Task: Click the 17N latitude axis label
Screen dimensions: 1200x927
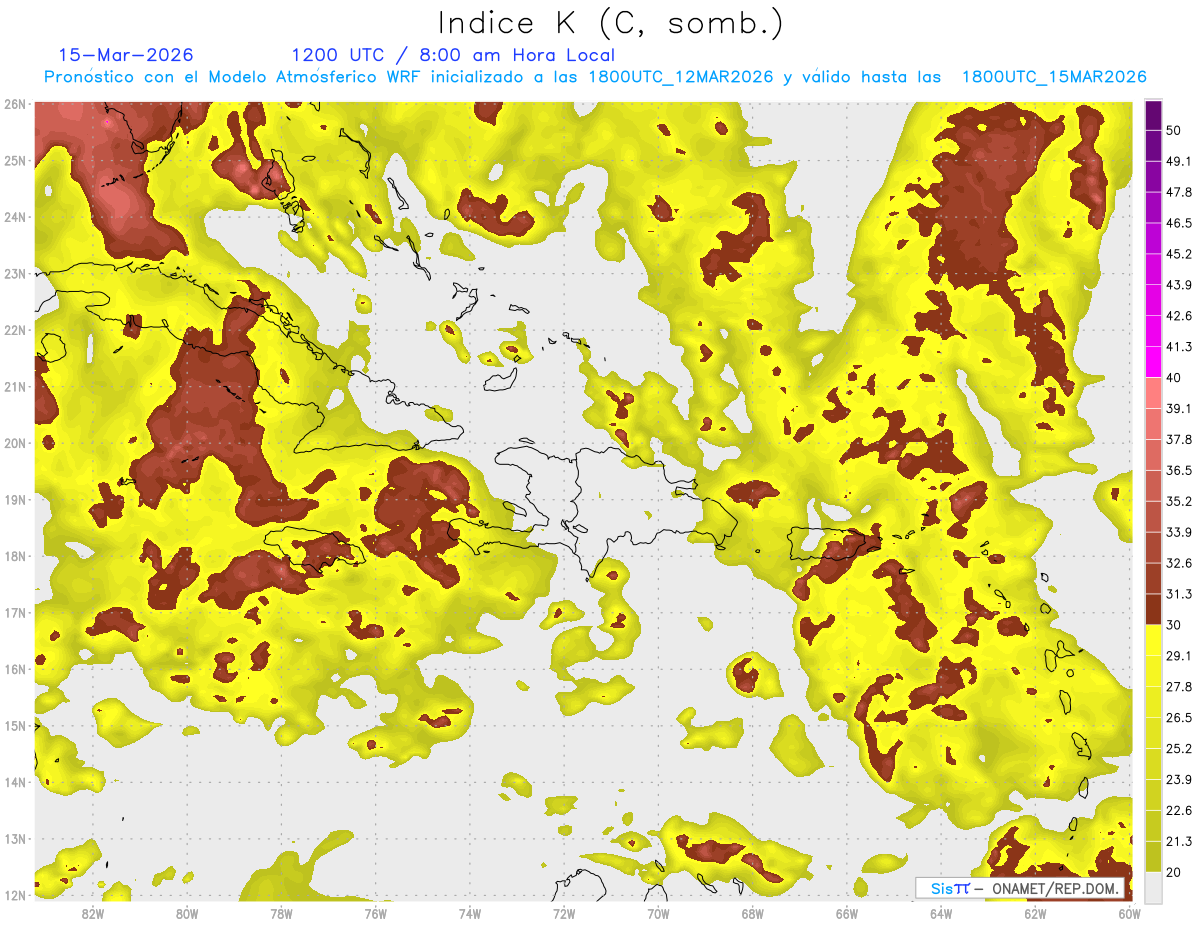Action: click(15, 613)
